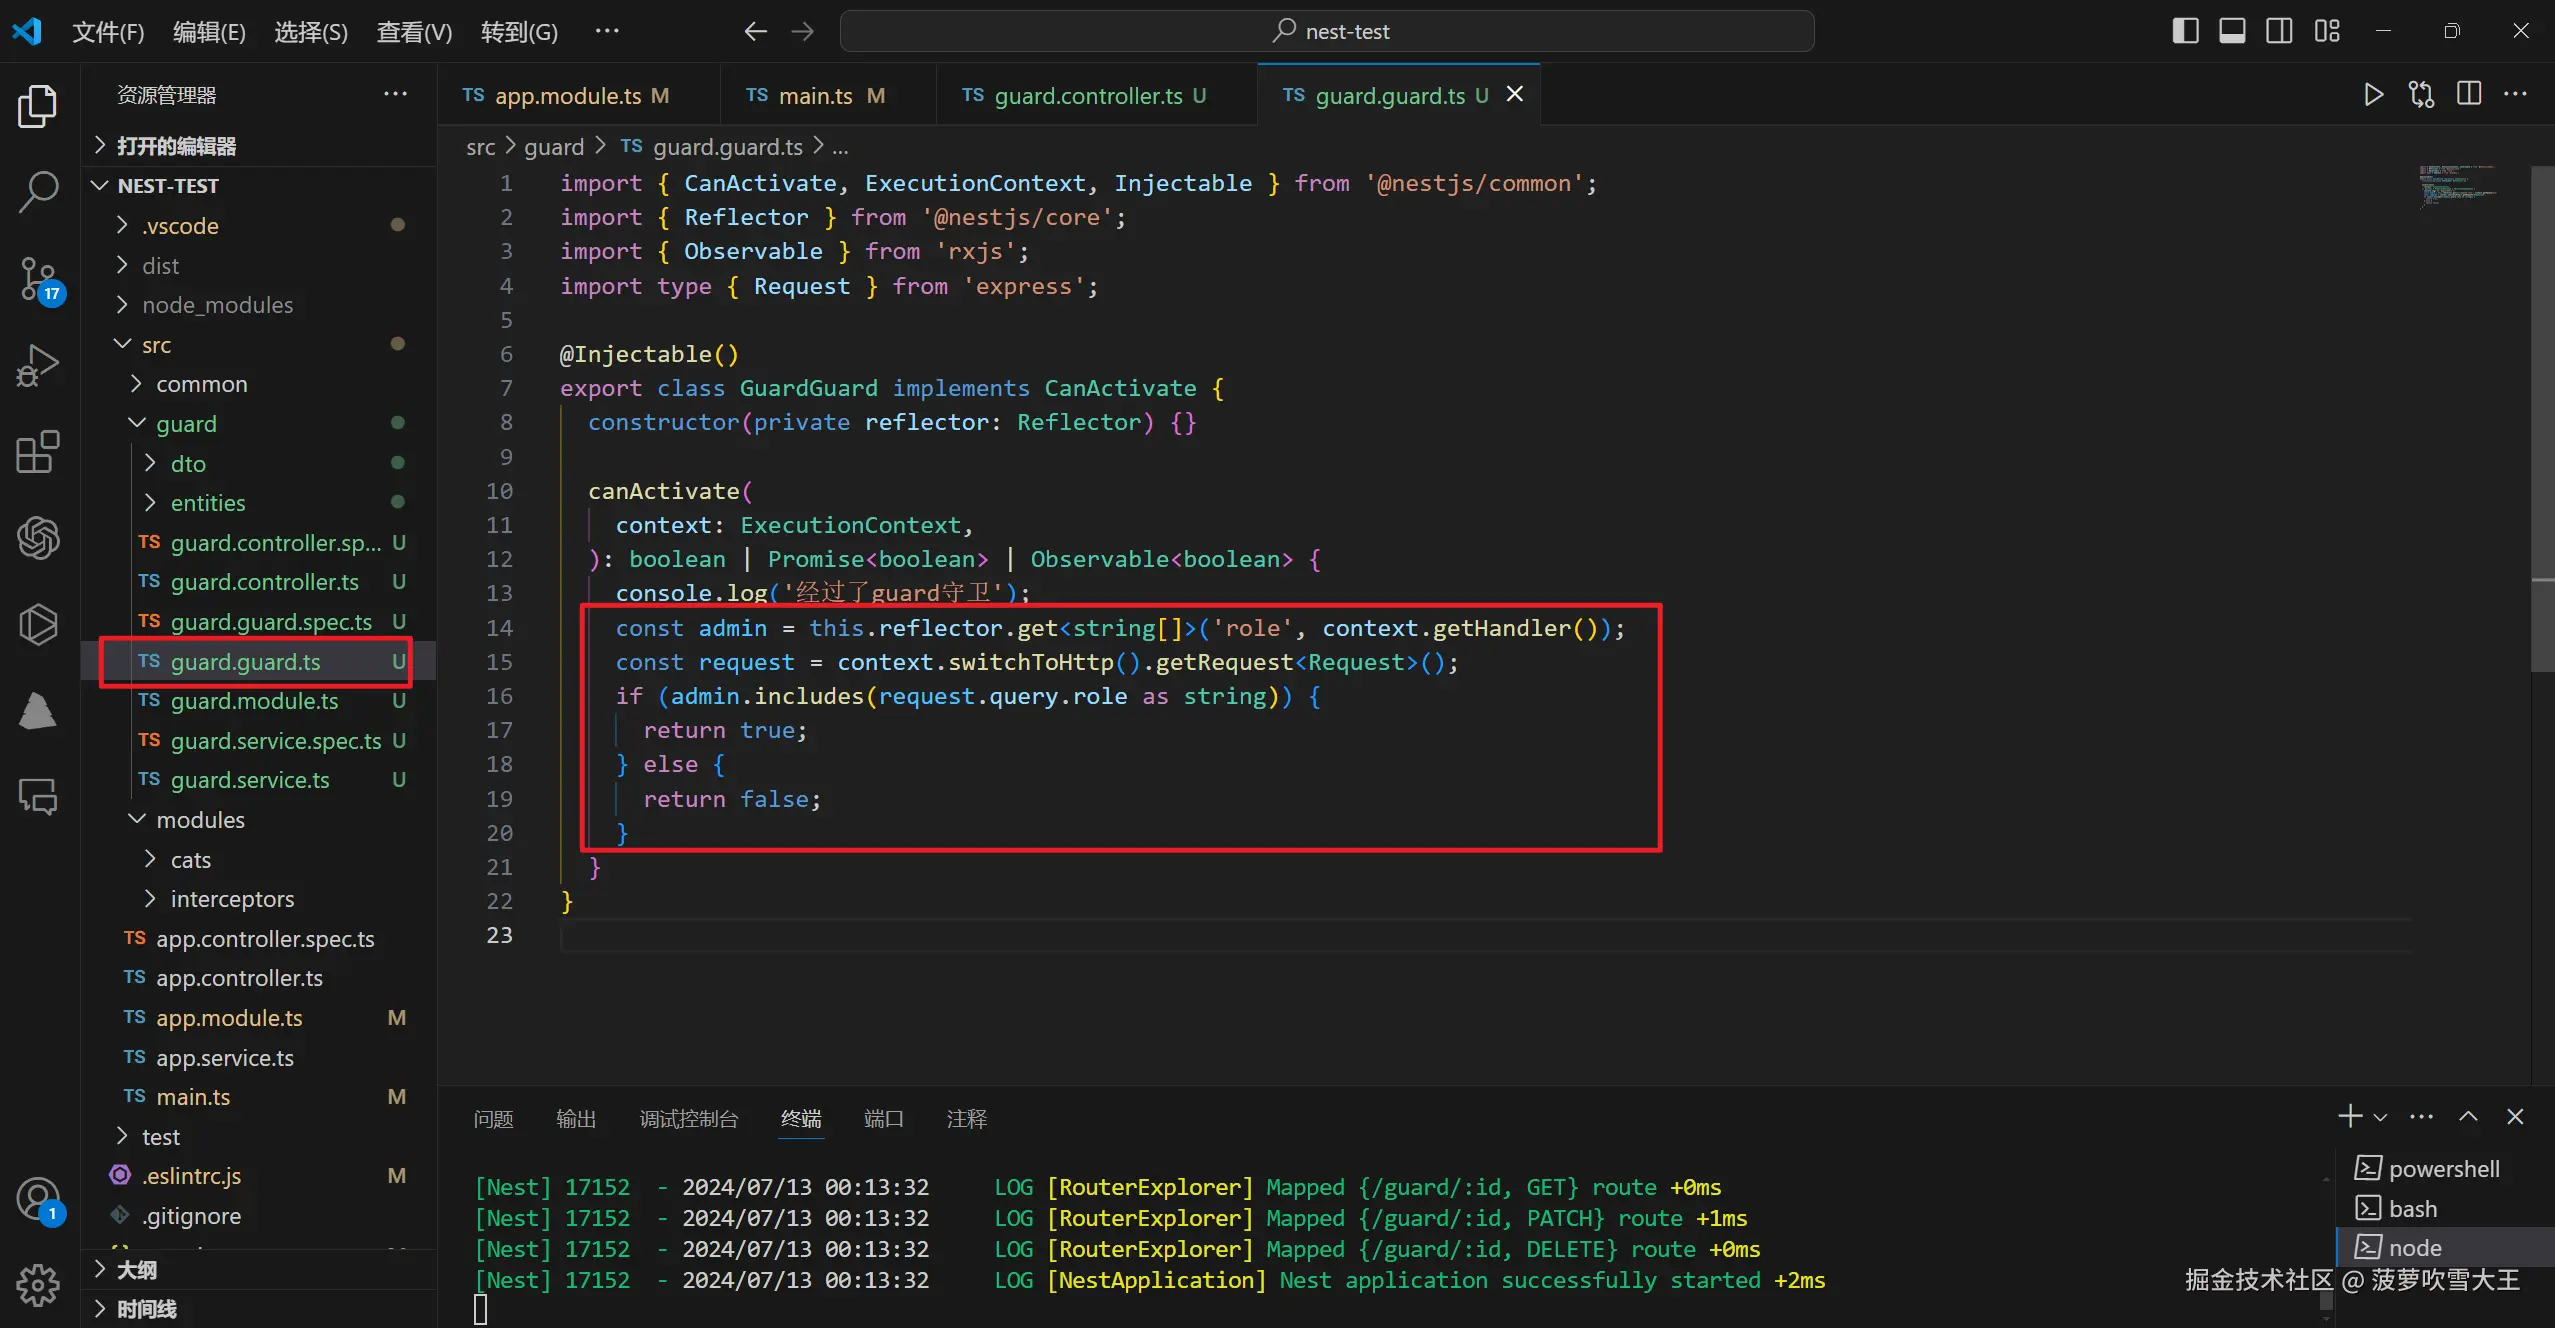Click the editor vertical scrollbar

pyautogui.click(x=2541, y=420)
